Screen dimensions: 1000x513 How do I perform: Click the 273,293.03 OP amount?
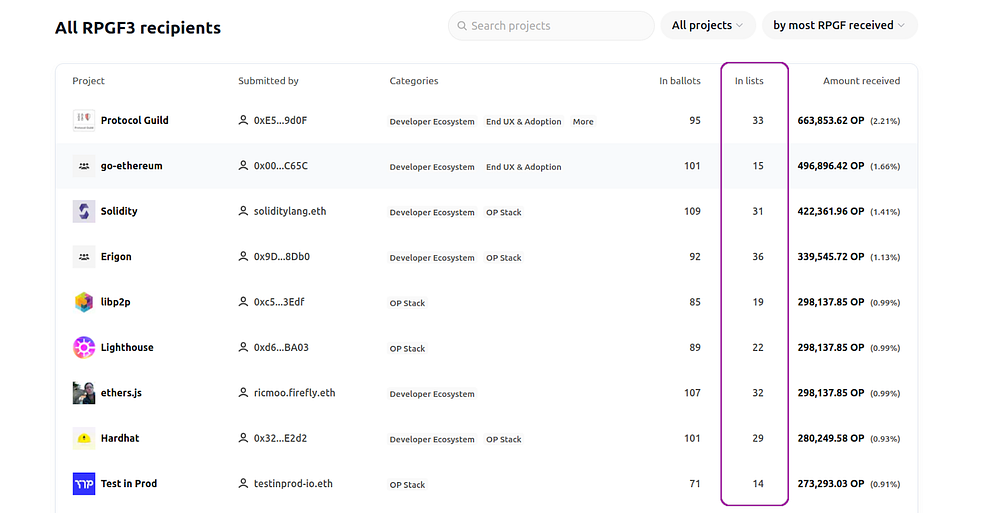coord(831,484)
